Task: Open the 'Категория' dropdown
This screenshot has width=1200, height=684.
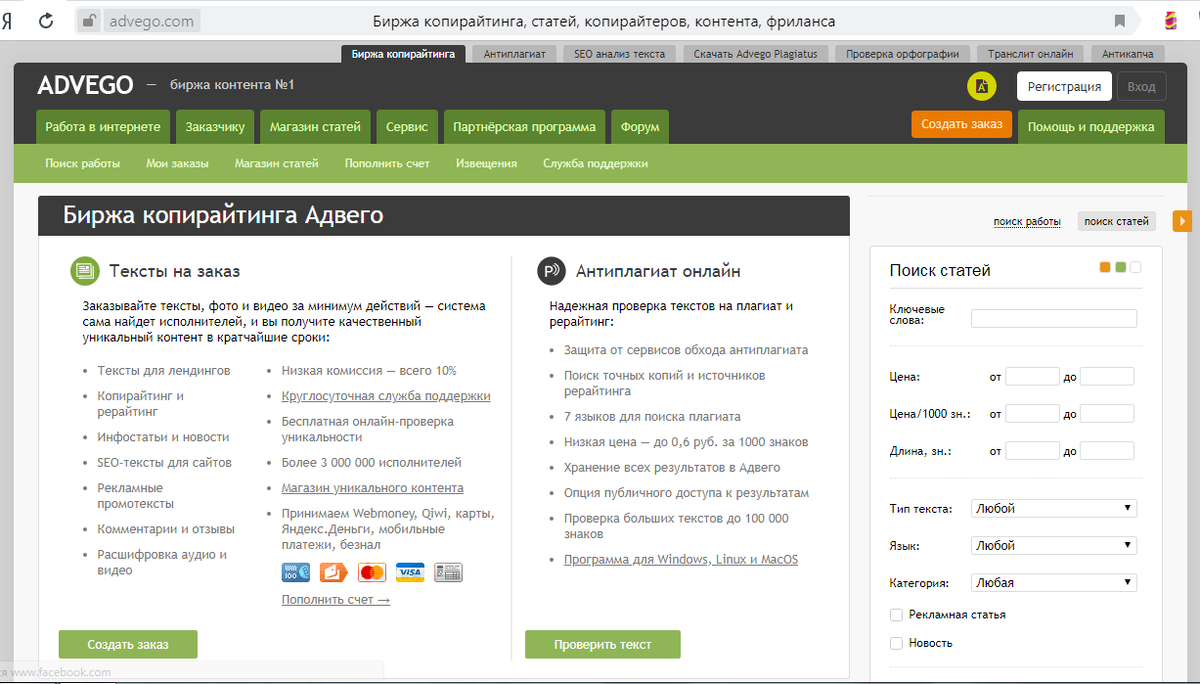Action: pyautogui.click(x=1054, y=582)
